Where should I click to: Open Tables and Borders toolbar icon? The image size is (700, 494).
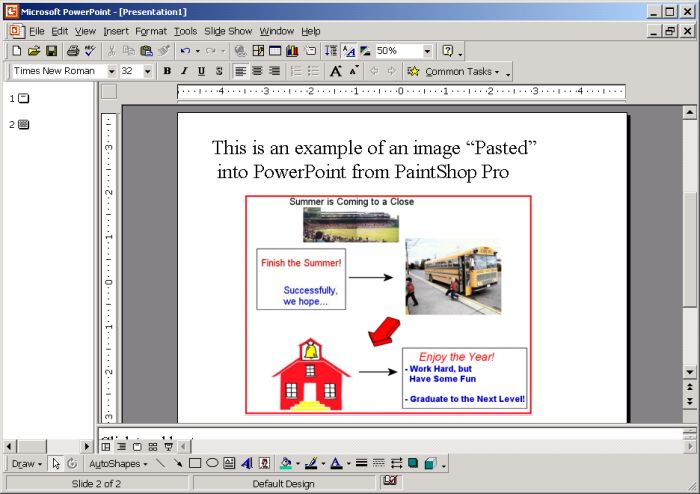click(258, 51)
